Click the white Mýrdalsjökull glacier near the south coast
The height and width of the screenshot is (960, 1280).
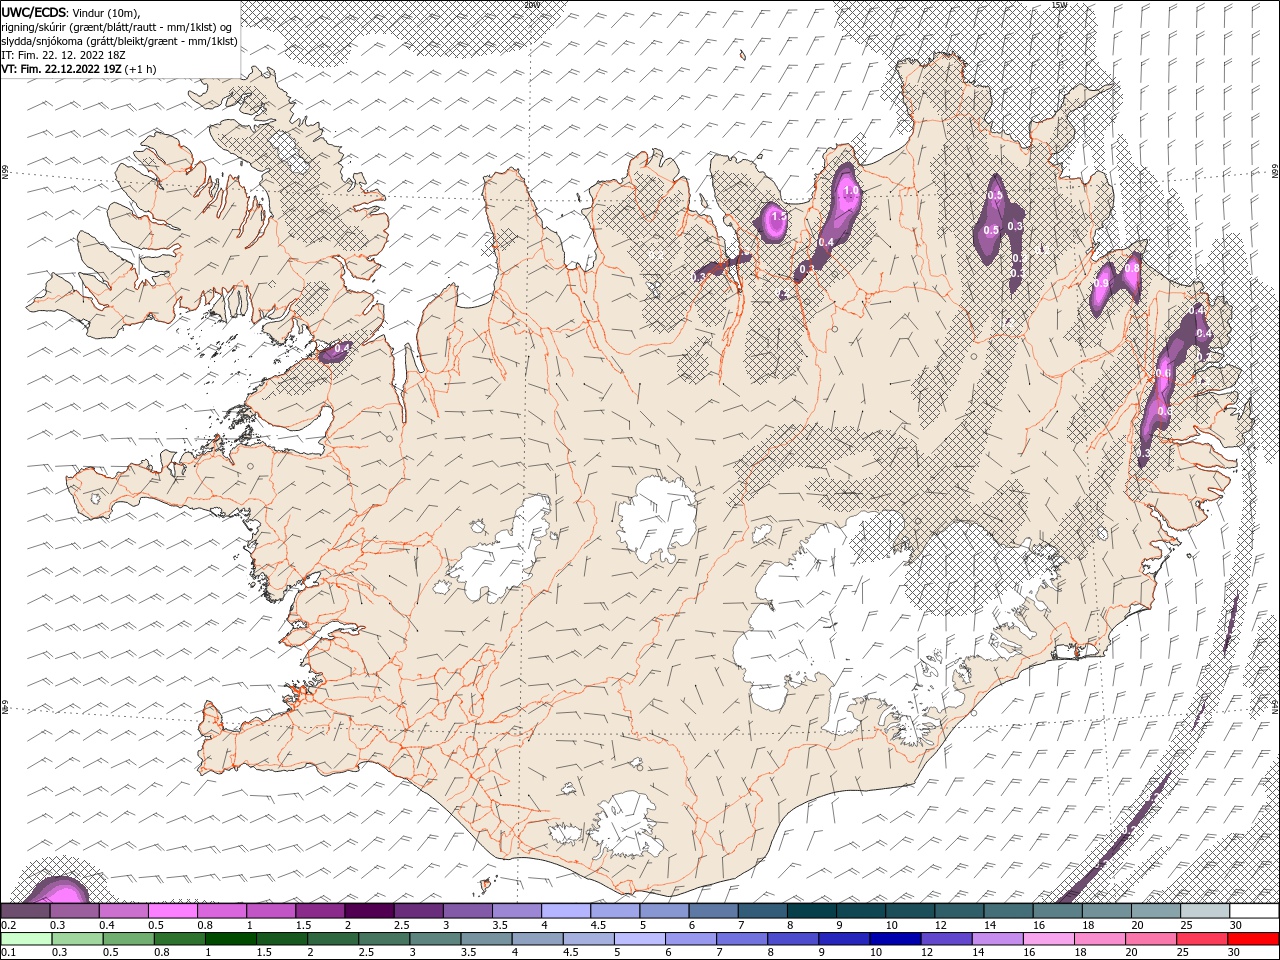pyautogui.click(x=625, y=828)
